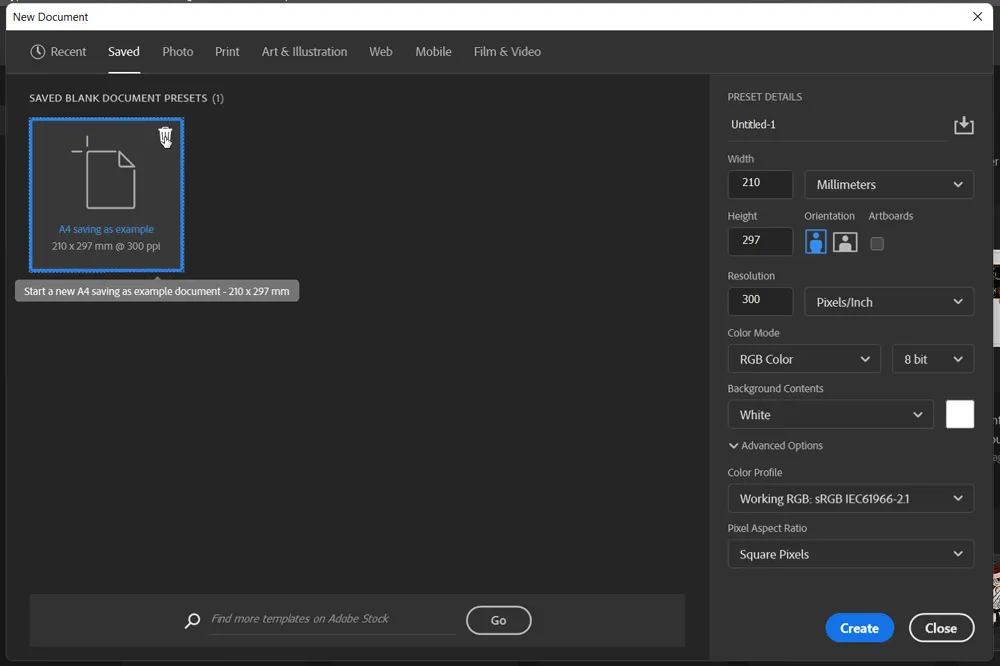Click the white background color swatch

tap(959, 414)
